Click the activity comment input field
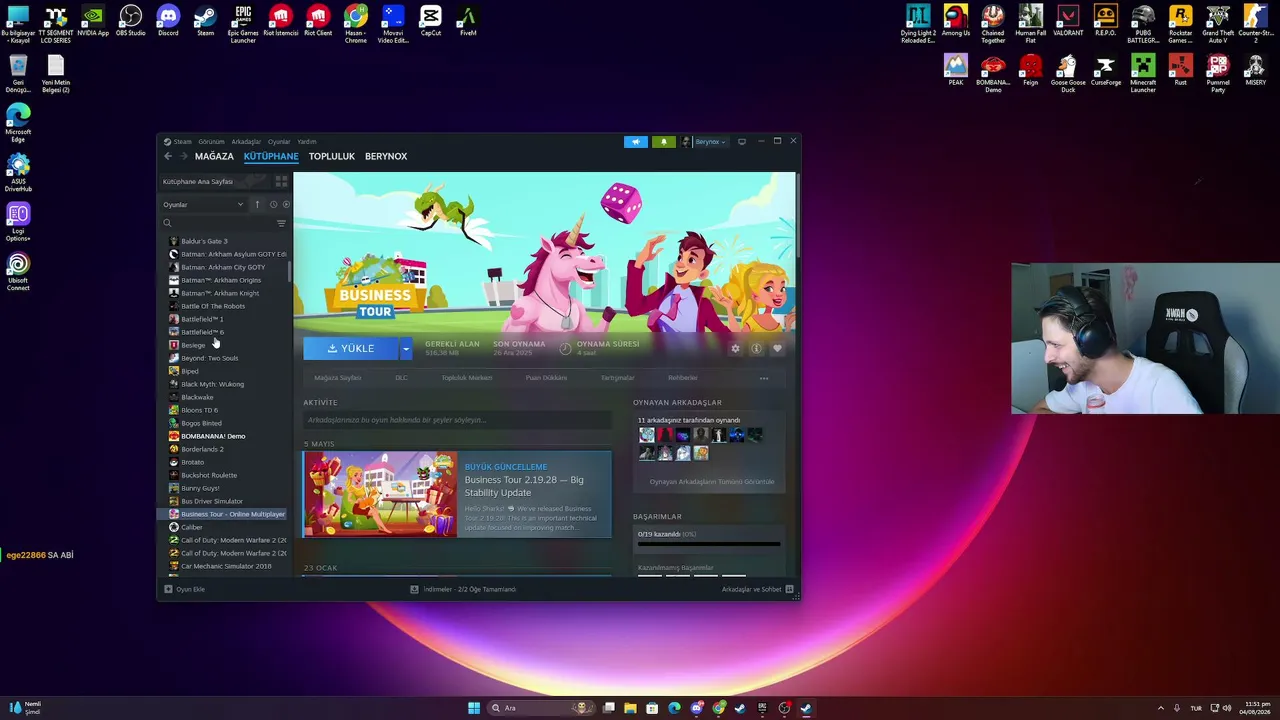Image resolution: width=1280 pixels, height=720 pixels. (x=457, y=420)
